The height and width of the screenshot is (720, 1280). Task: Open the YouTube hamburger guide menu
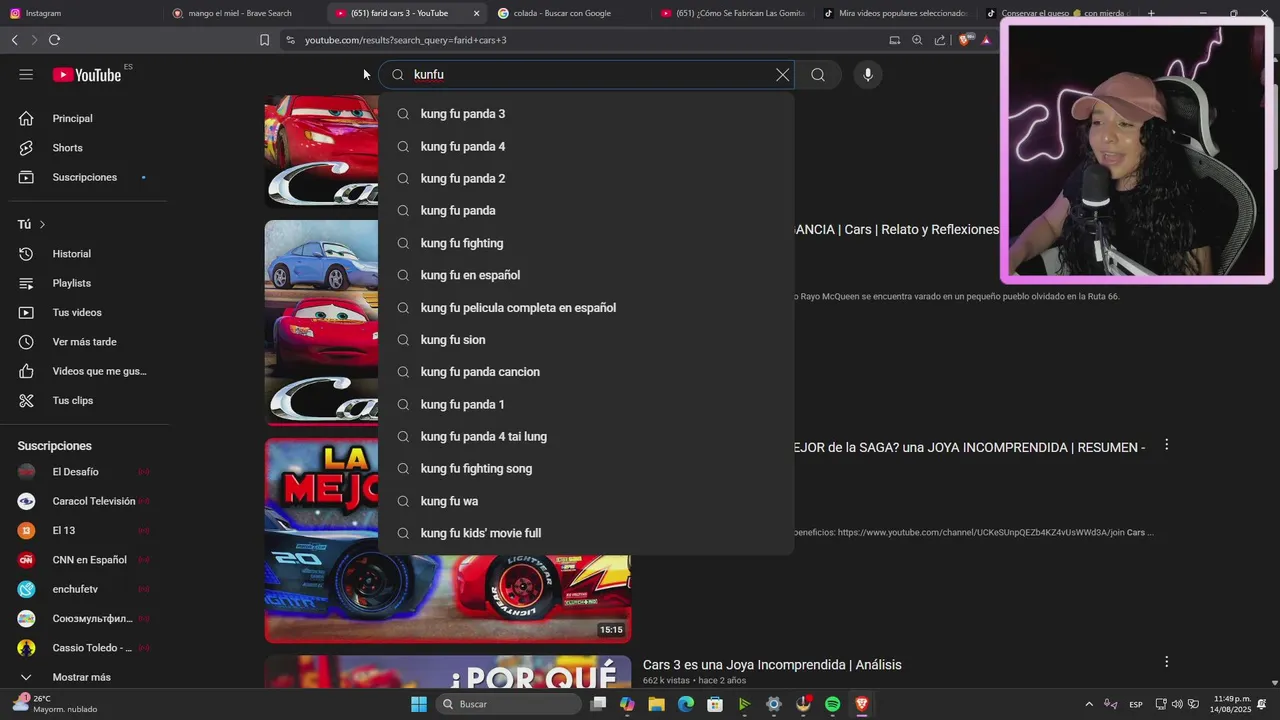coord(26,75)
